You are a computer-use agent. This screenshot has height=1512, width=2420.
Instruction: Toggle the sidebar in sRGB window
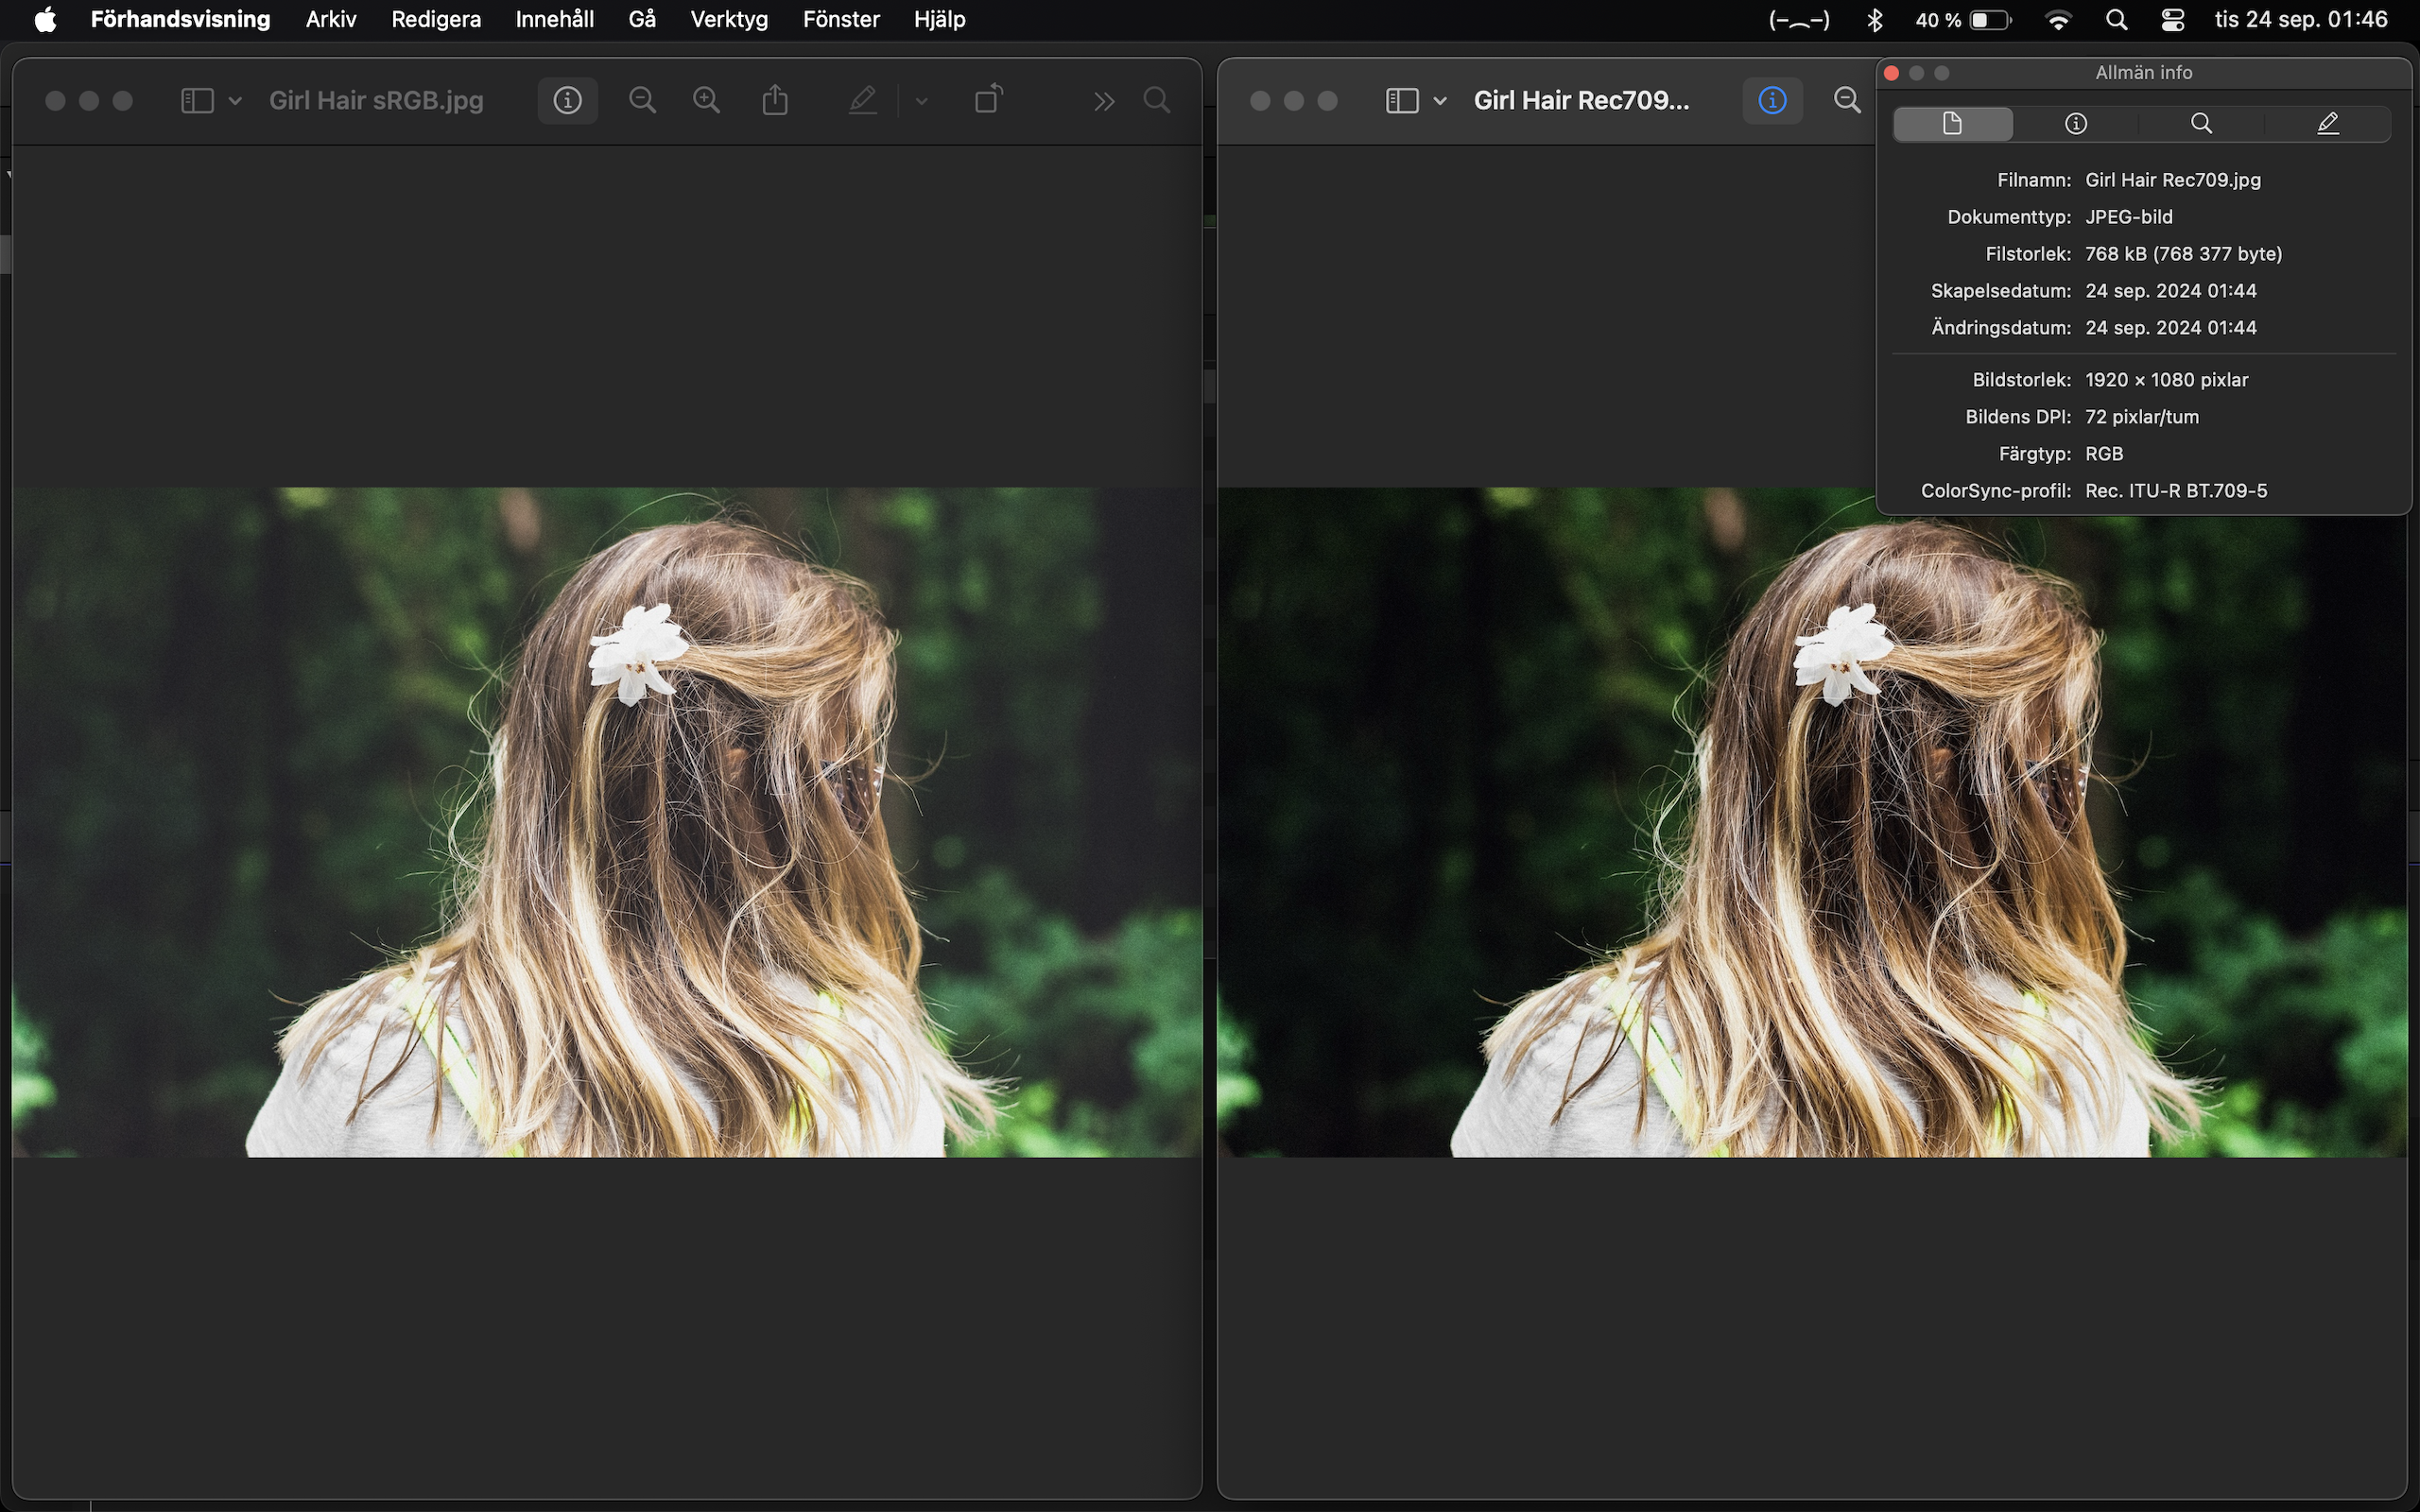(197, 100)
